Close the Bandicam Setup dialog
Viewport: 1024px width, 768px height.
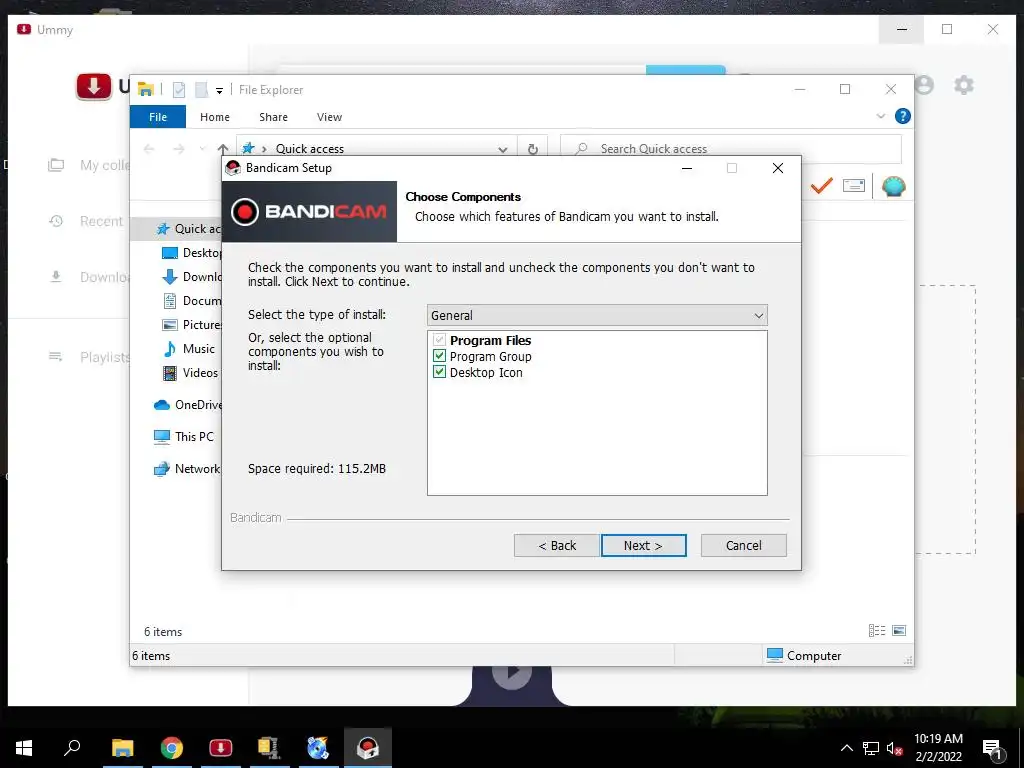[778, 168]
